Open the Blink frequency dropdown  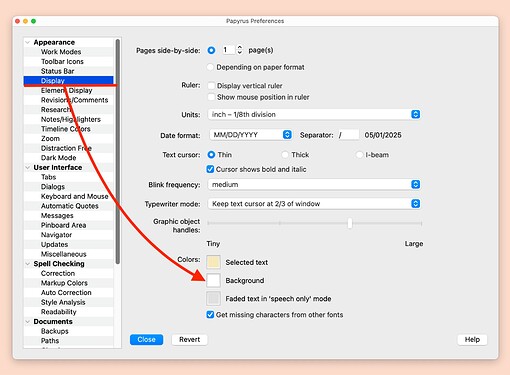pos(314,184)
